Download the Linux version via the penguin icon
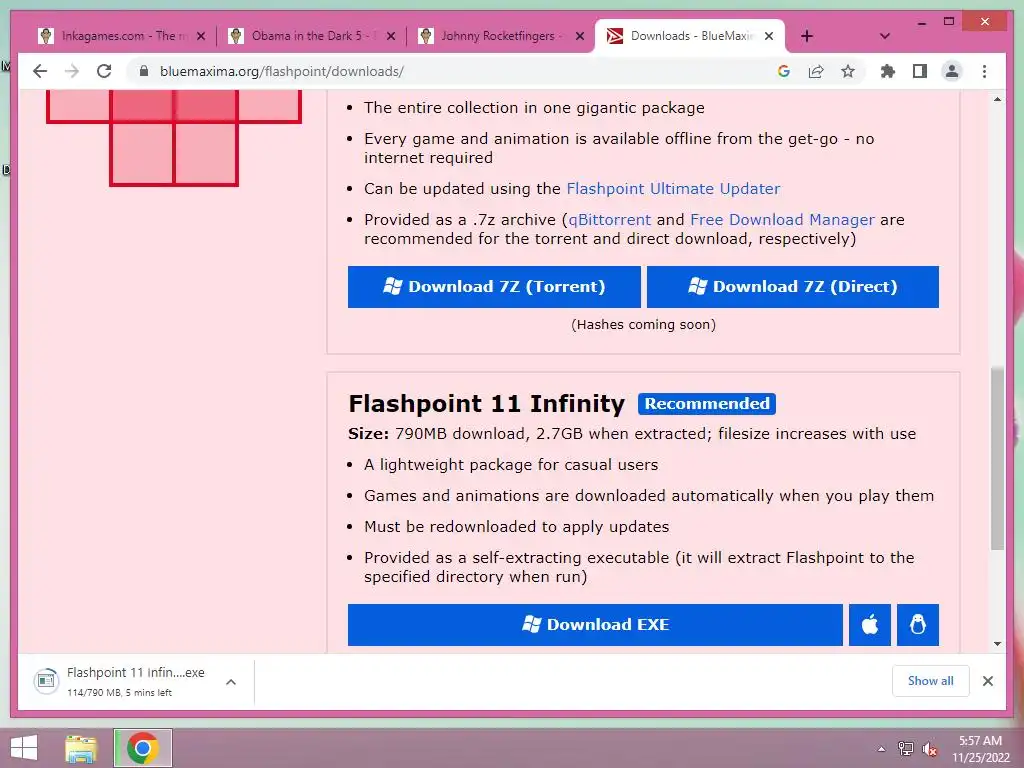Viewport: 1024px width, 768px height. pos(918,625)
